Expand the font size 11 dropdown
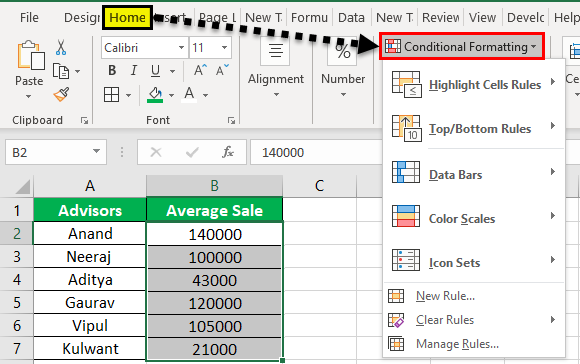Viewport: 580px width, 364px height. tap(224, 47)
